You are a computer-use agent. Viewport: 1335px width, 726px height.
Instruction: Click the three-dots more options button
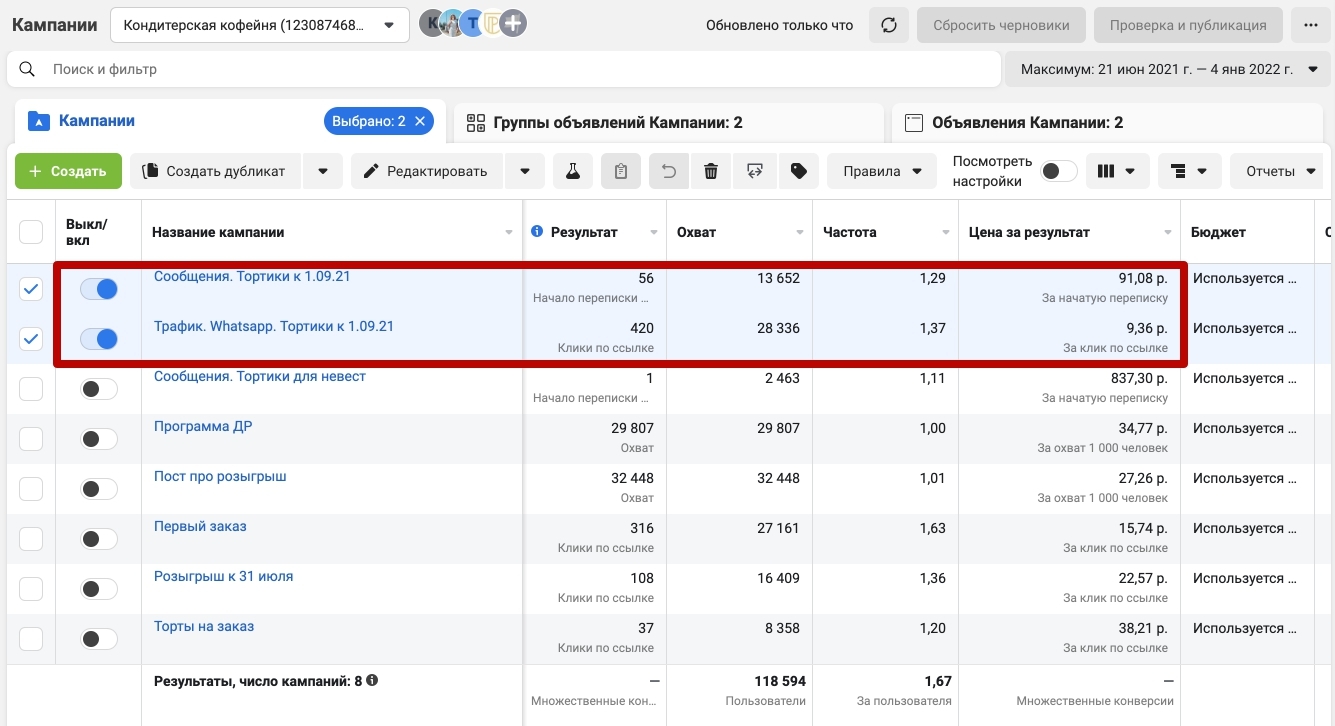(1311, 25)
